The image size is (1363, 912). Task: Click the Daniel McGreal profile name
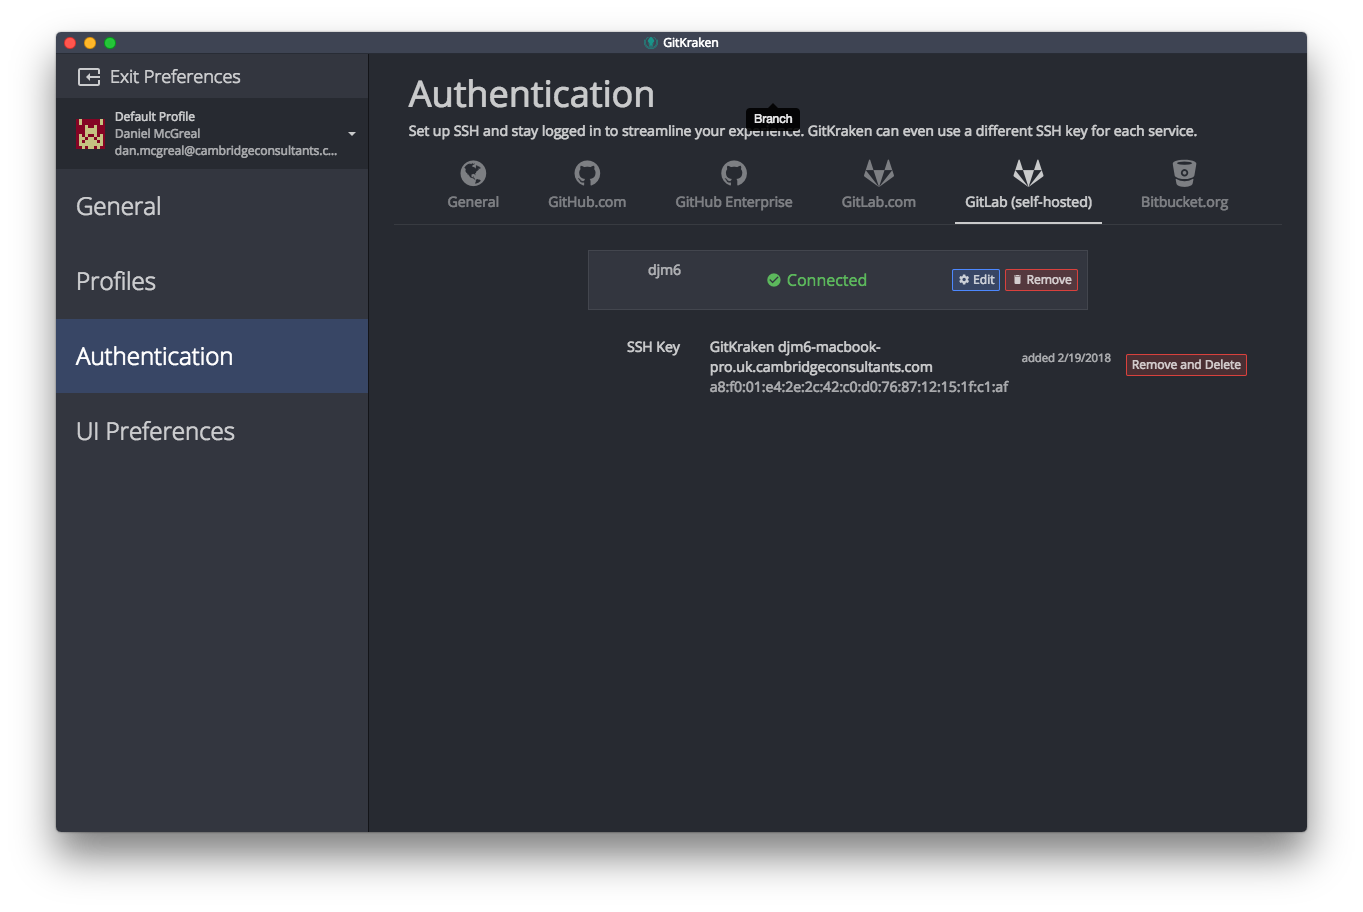tap(157, 134)
